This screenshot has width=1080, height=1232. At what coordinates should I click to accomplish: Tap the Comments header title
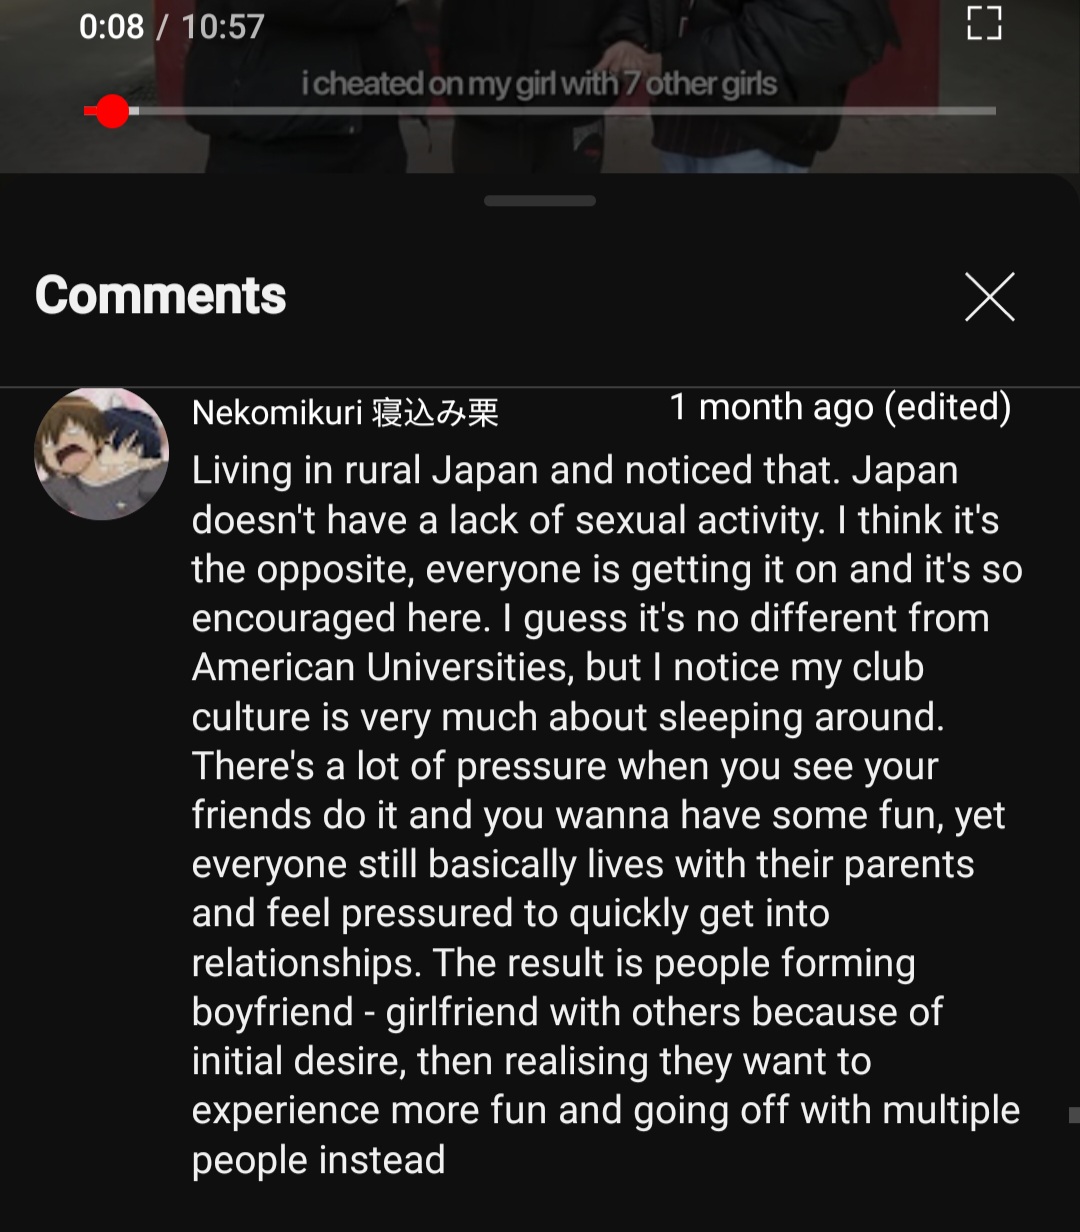coord(161,296)
